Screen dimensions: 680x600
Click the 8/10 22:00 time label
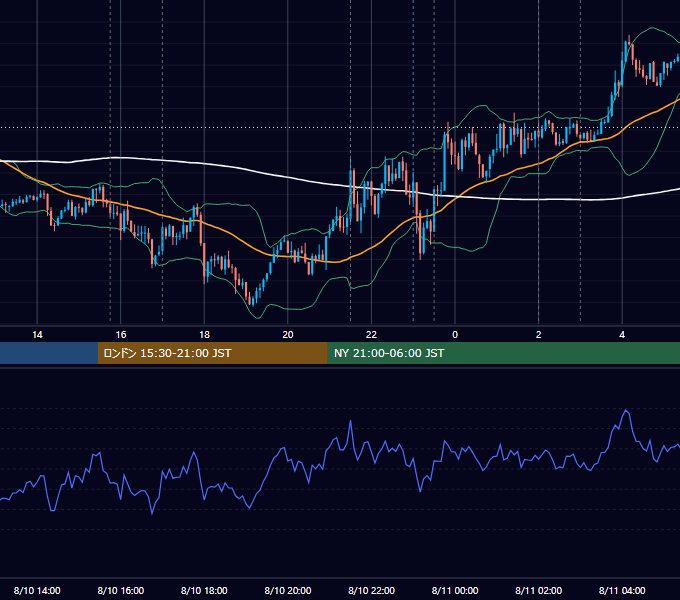tap(371, 590)
